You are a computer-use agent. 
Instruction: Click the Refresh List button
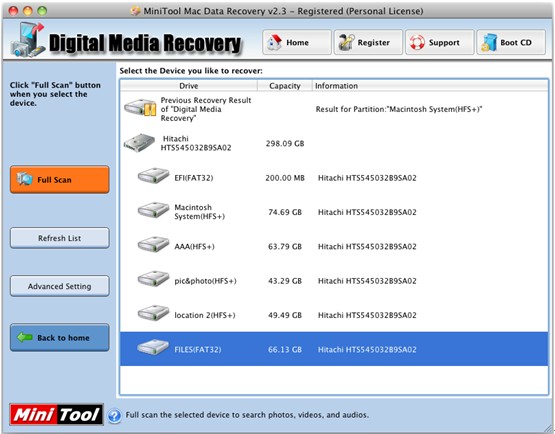click(x=59, y=238)
